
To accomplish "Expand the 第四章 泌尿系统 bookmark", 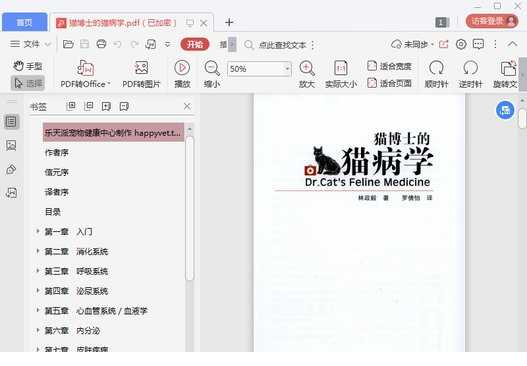I will (38, 290).
